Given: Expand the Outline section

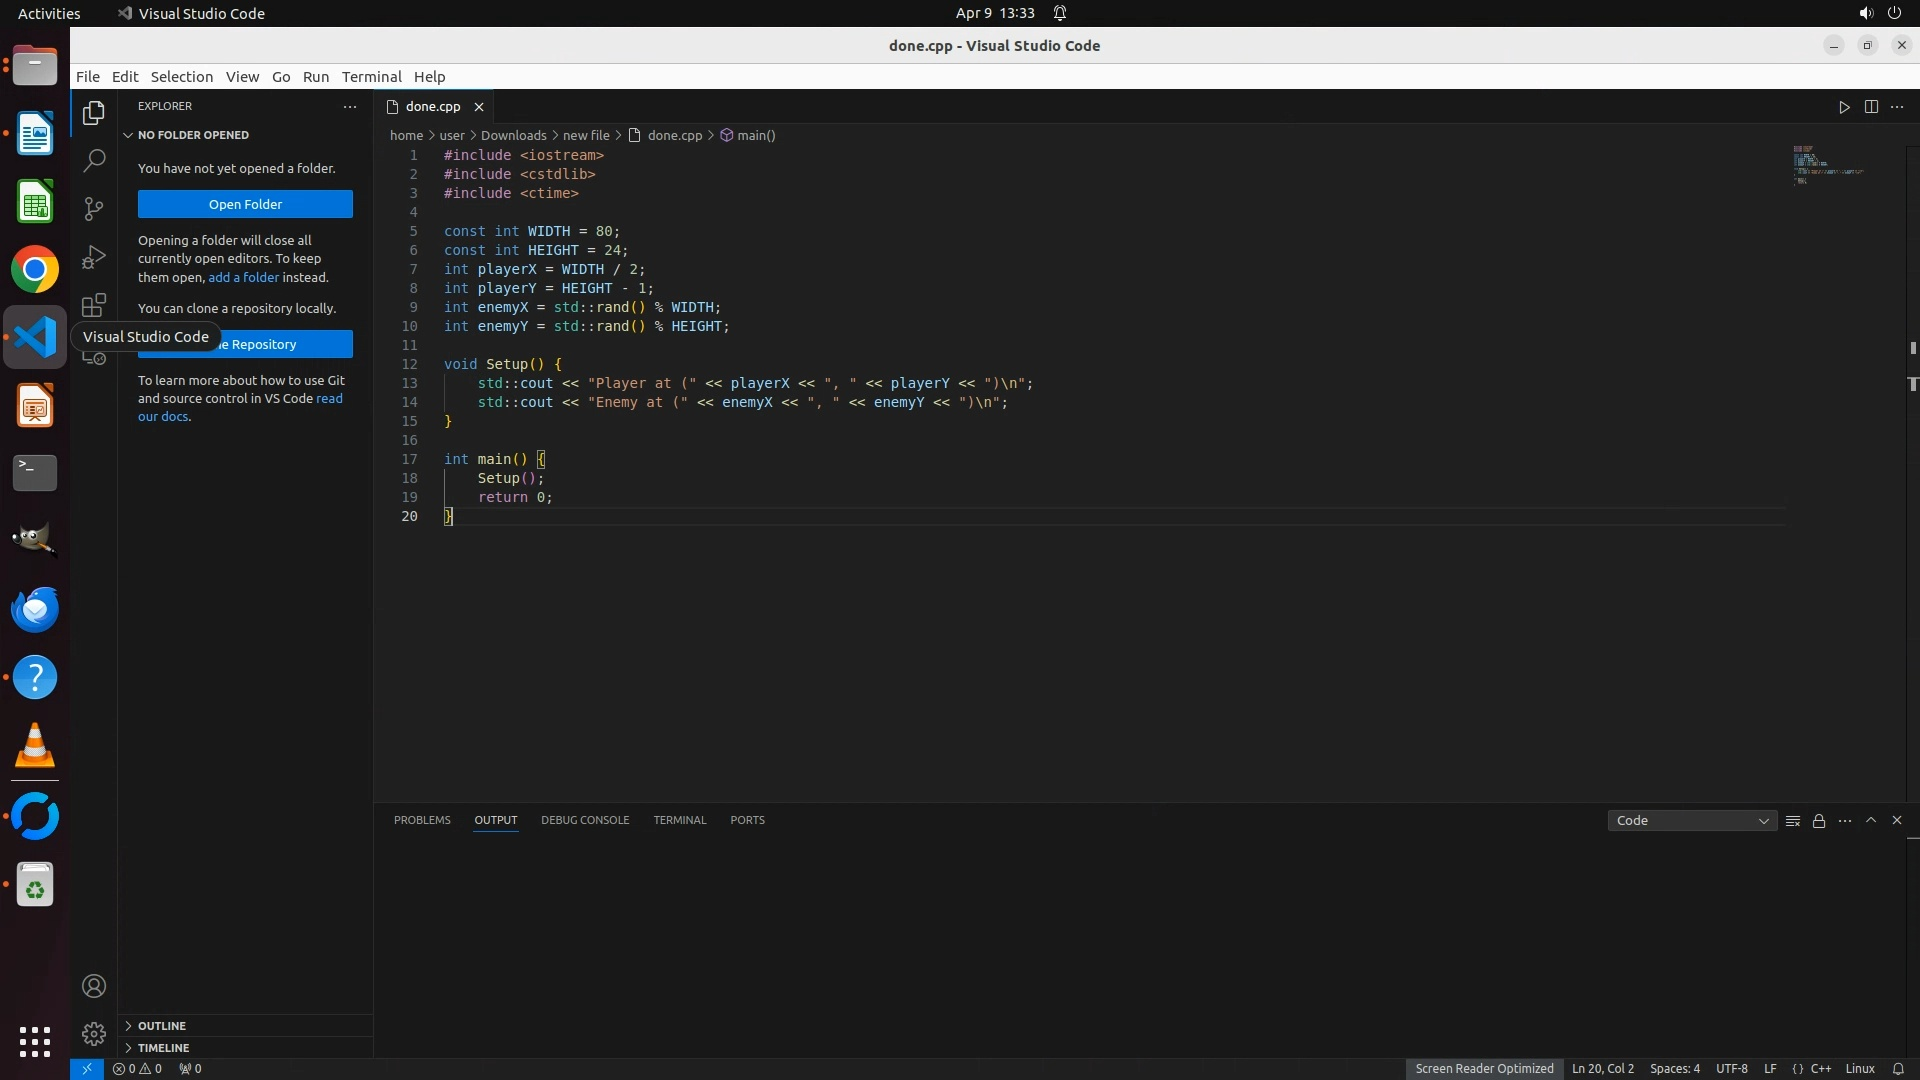Looking at the screenshot, I should tap(162, 1026).
